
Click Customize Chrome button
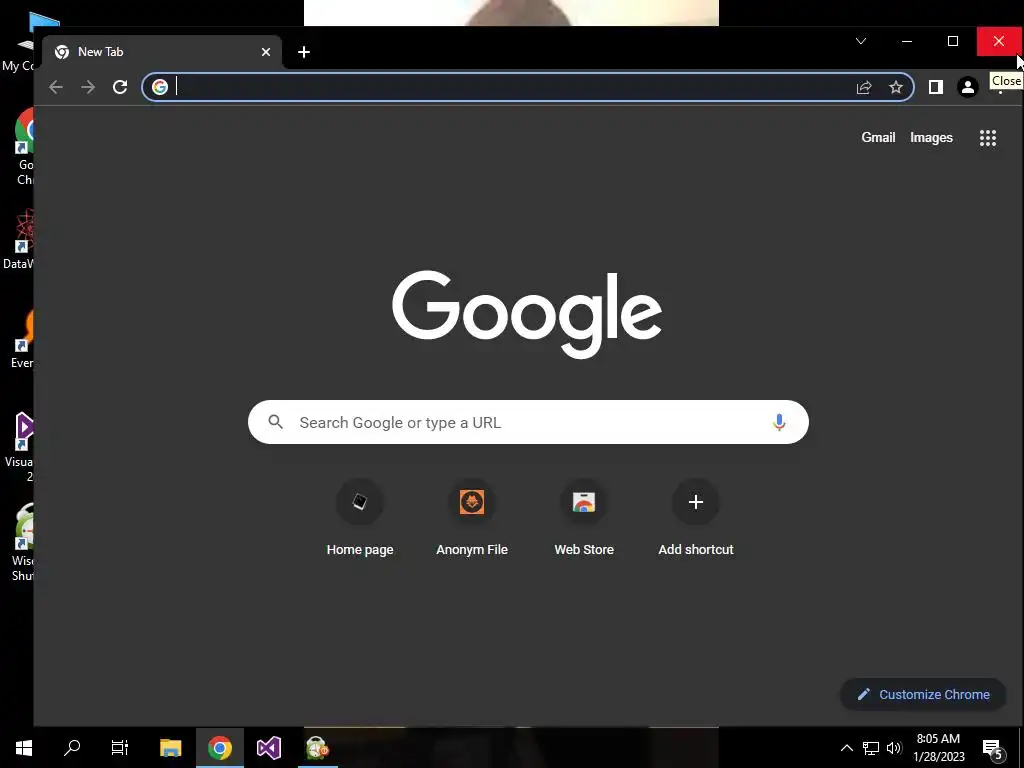tap(923, 694)
